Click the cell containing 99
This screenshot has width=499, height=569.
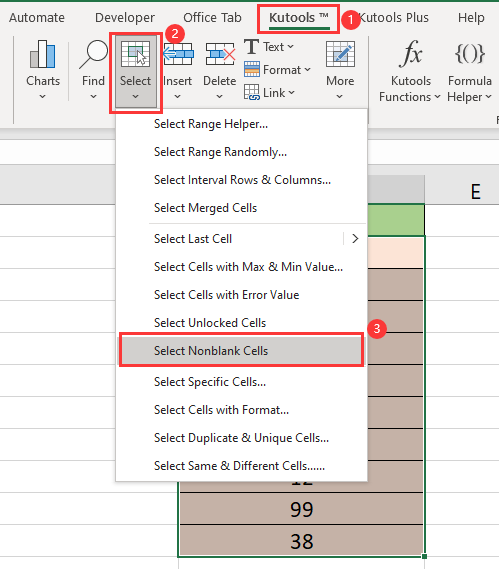302,509
